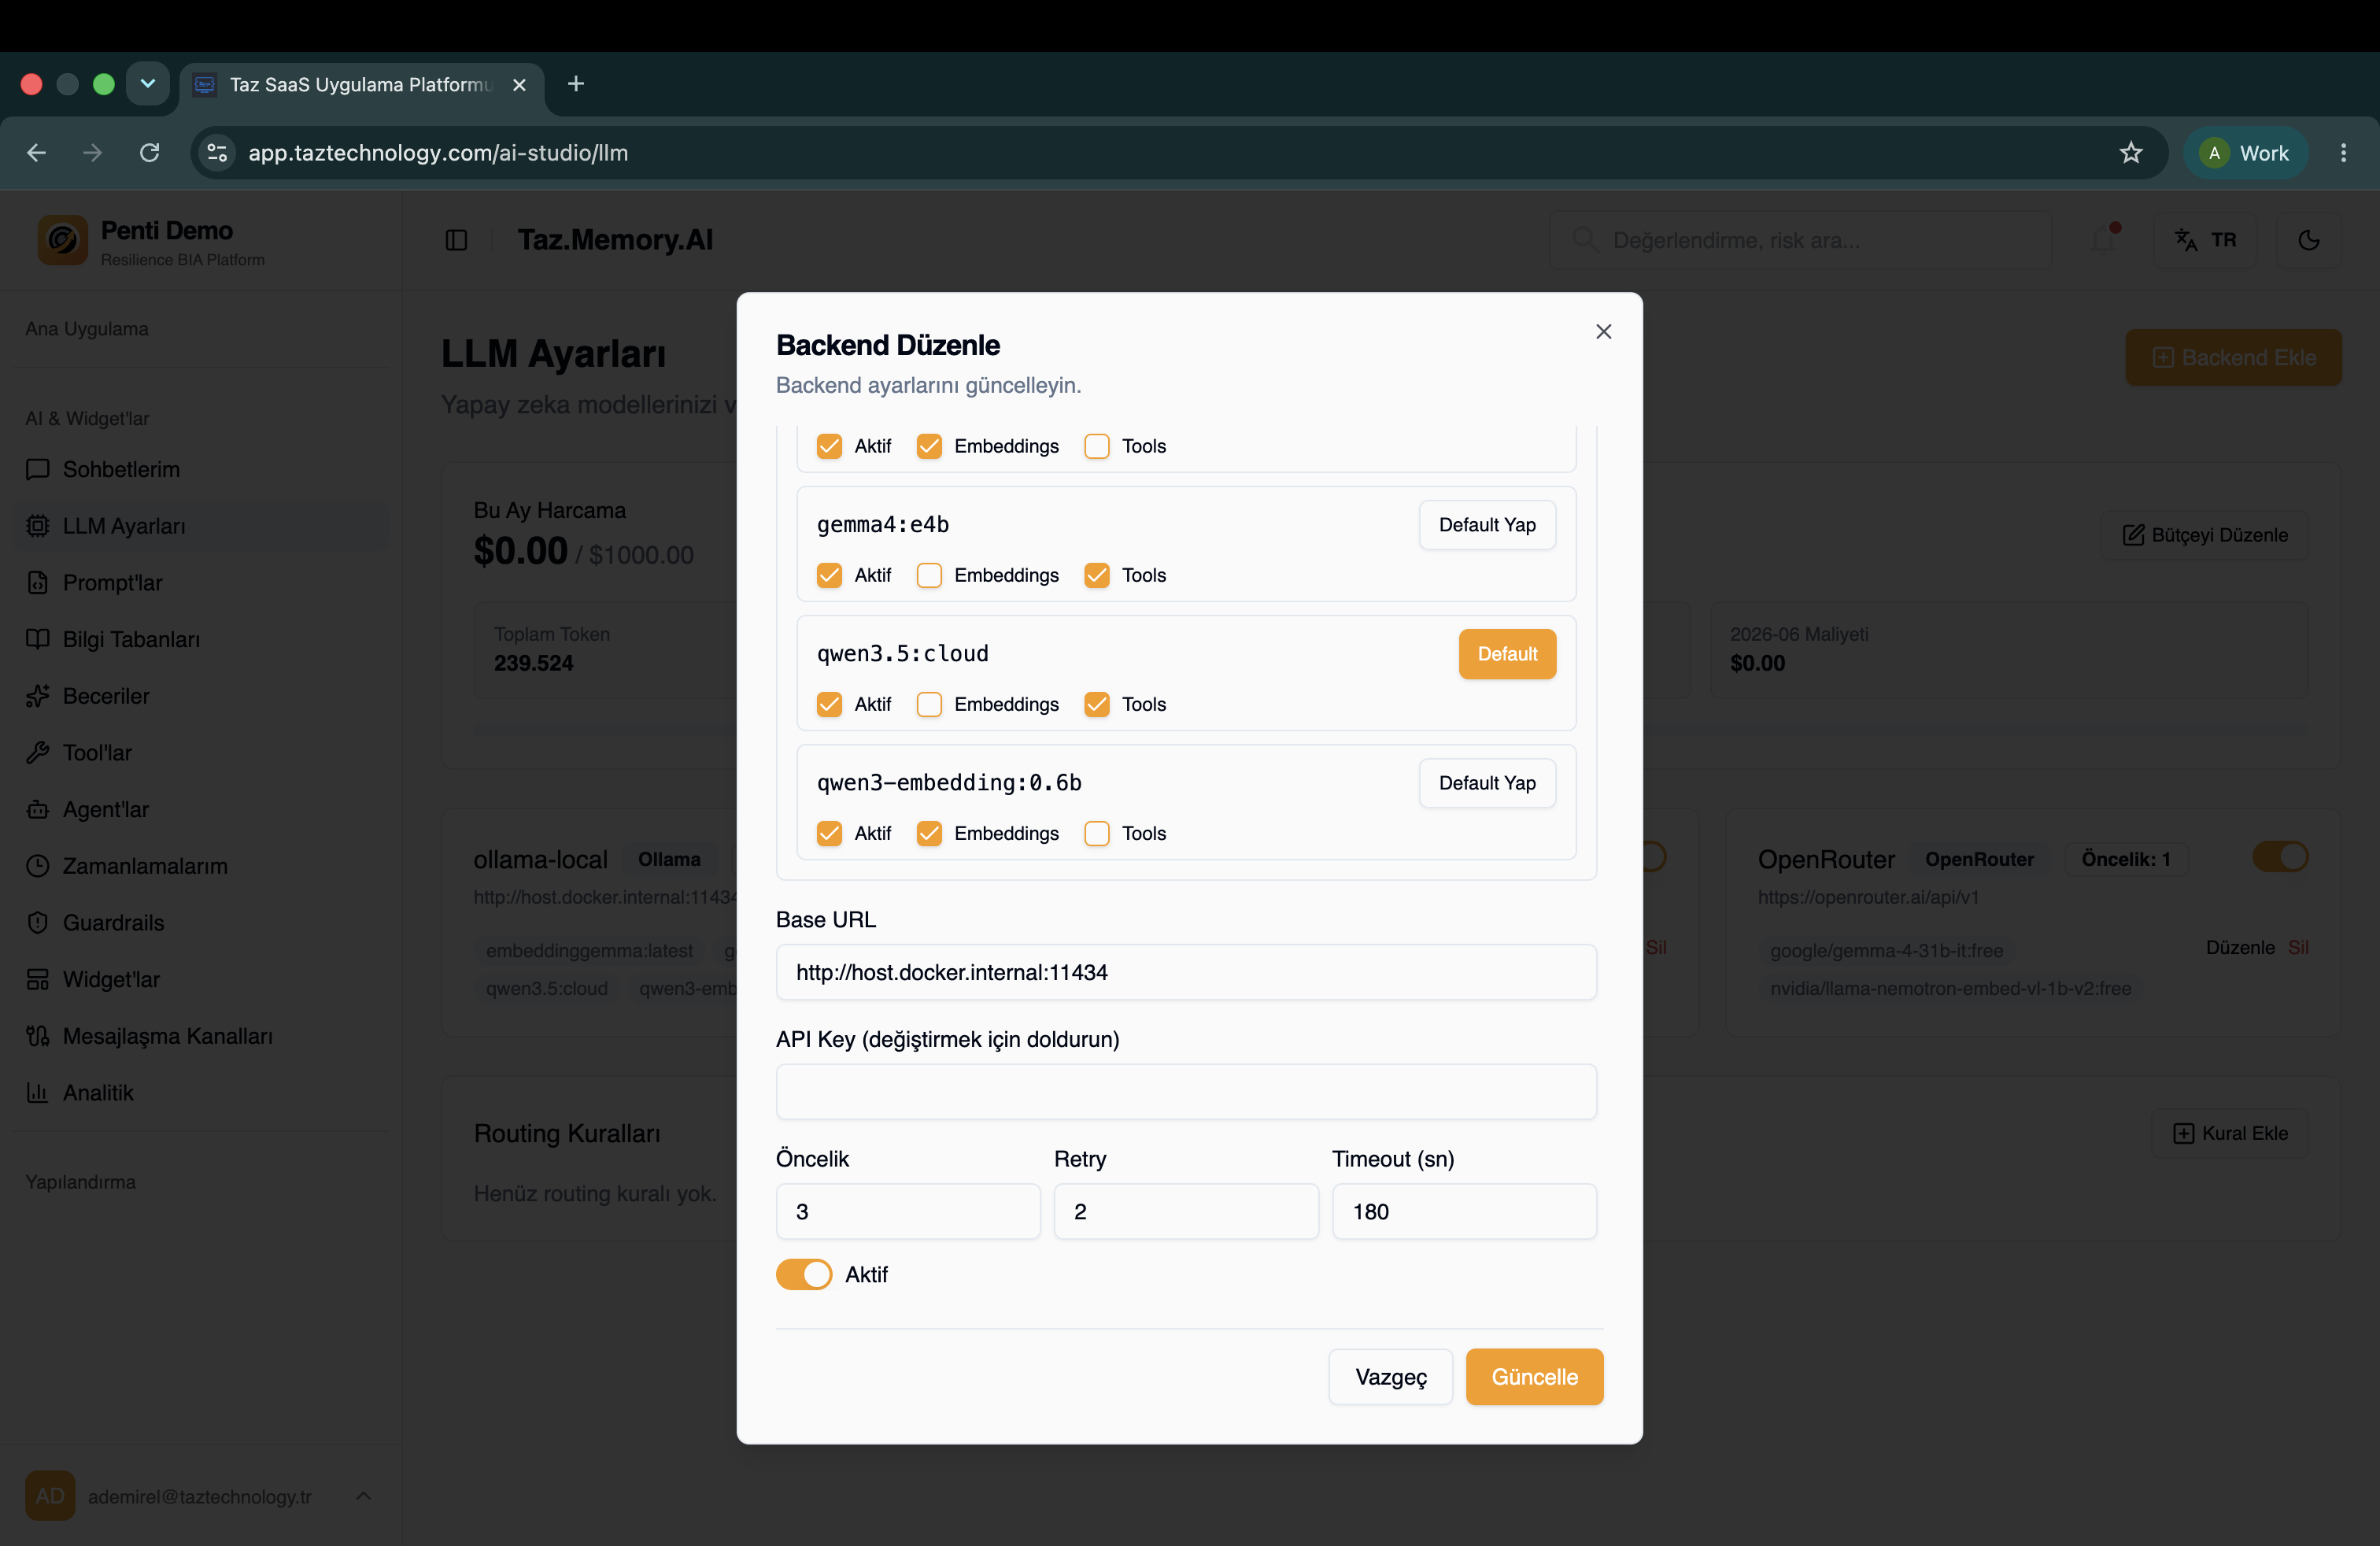Viewport: 2380px width, 1546px height.
Task: Click the Bütçeyi Düzenle button
Action: point(2205,535)
